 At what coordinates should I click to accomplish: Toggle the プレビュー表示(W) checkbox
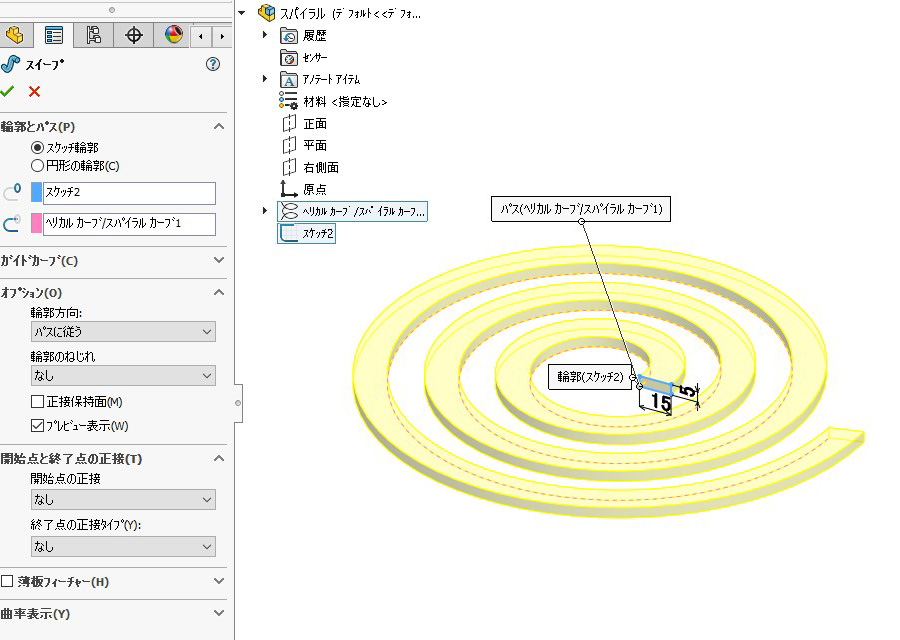38,426
